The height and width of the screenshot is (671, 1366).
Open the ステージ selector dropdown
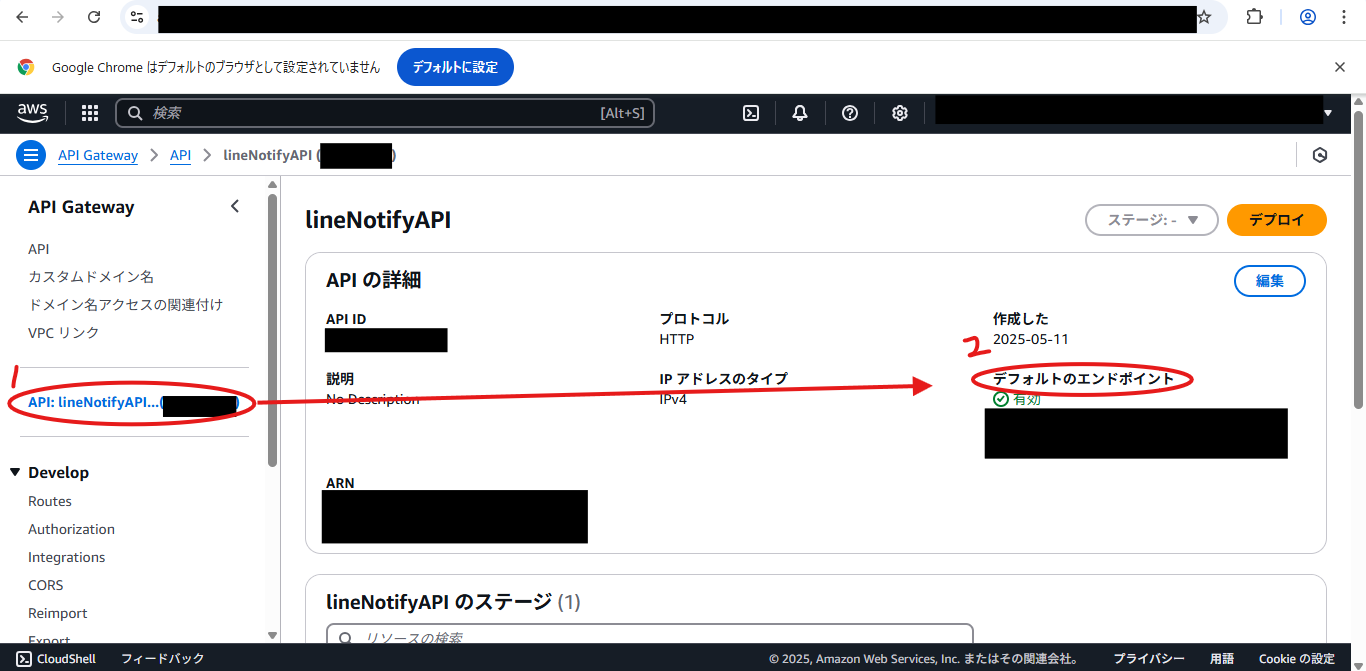coord(1152,220)
